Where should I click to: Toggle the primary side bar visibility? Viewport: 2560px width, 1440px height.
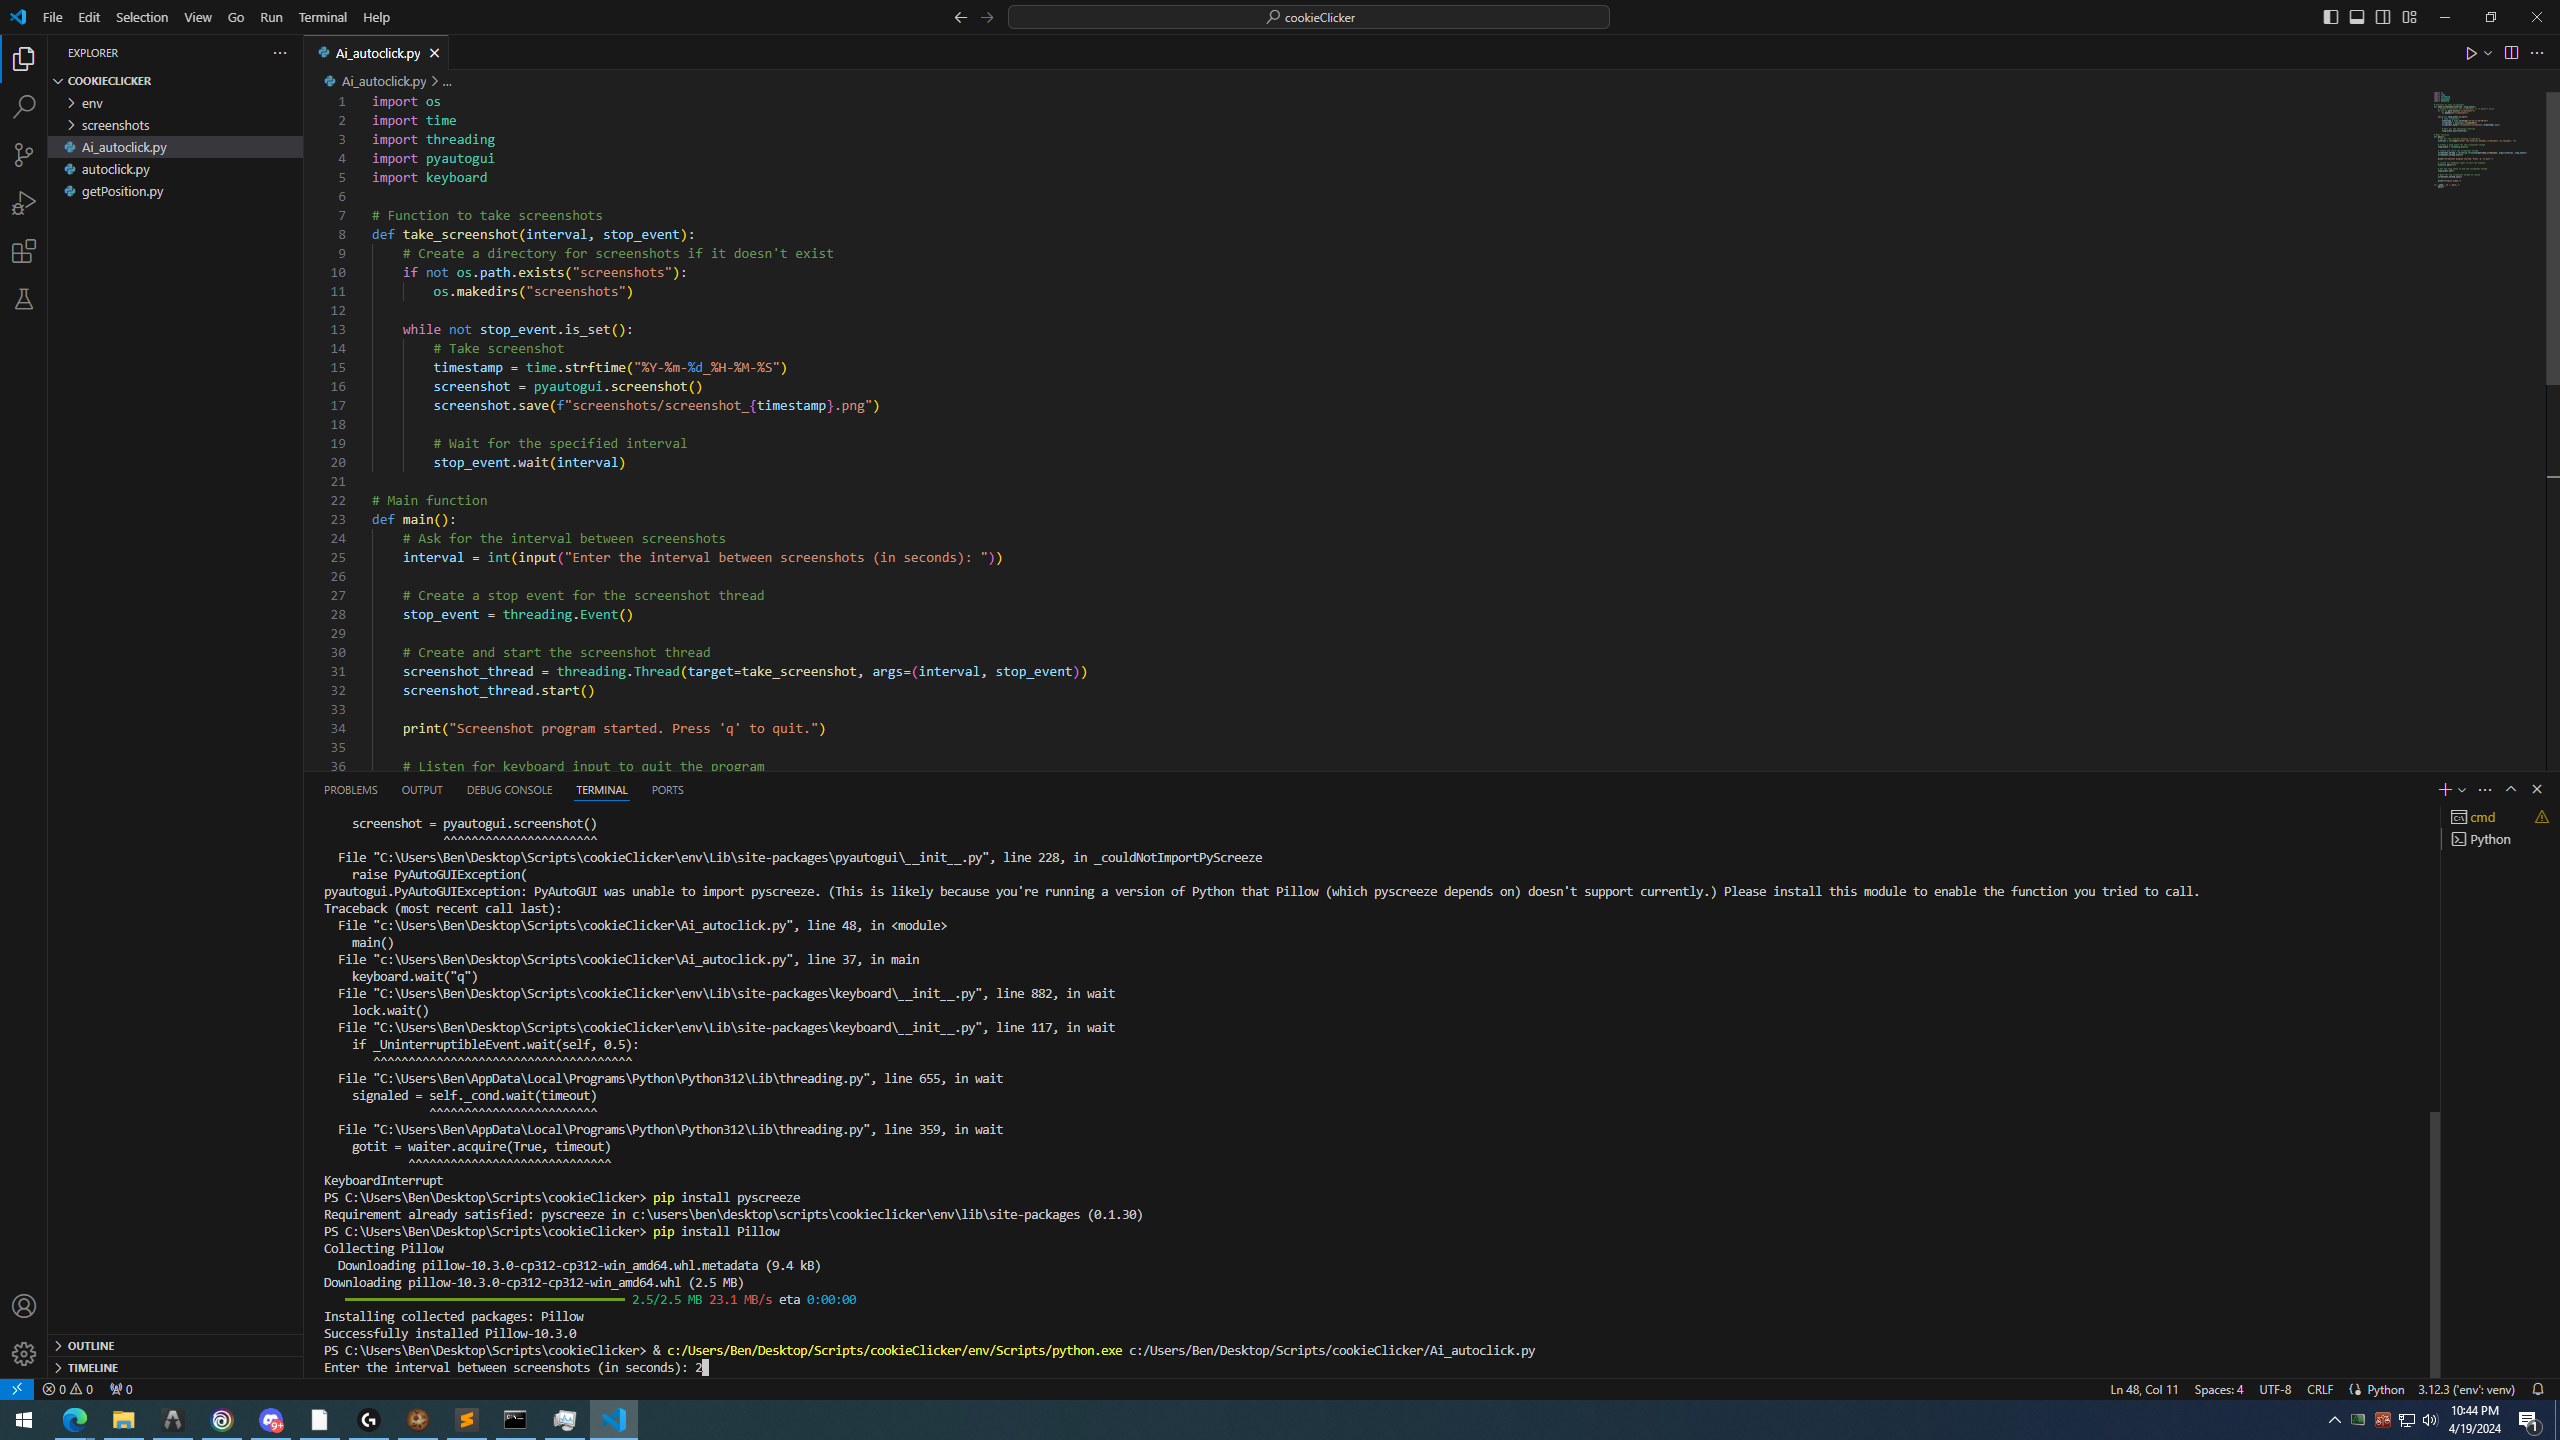pyautogui.click(x=2331, y=17)
